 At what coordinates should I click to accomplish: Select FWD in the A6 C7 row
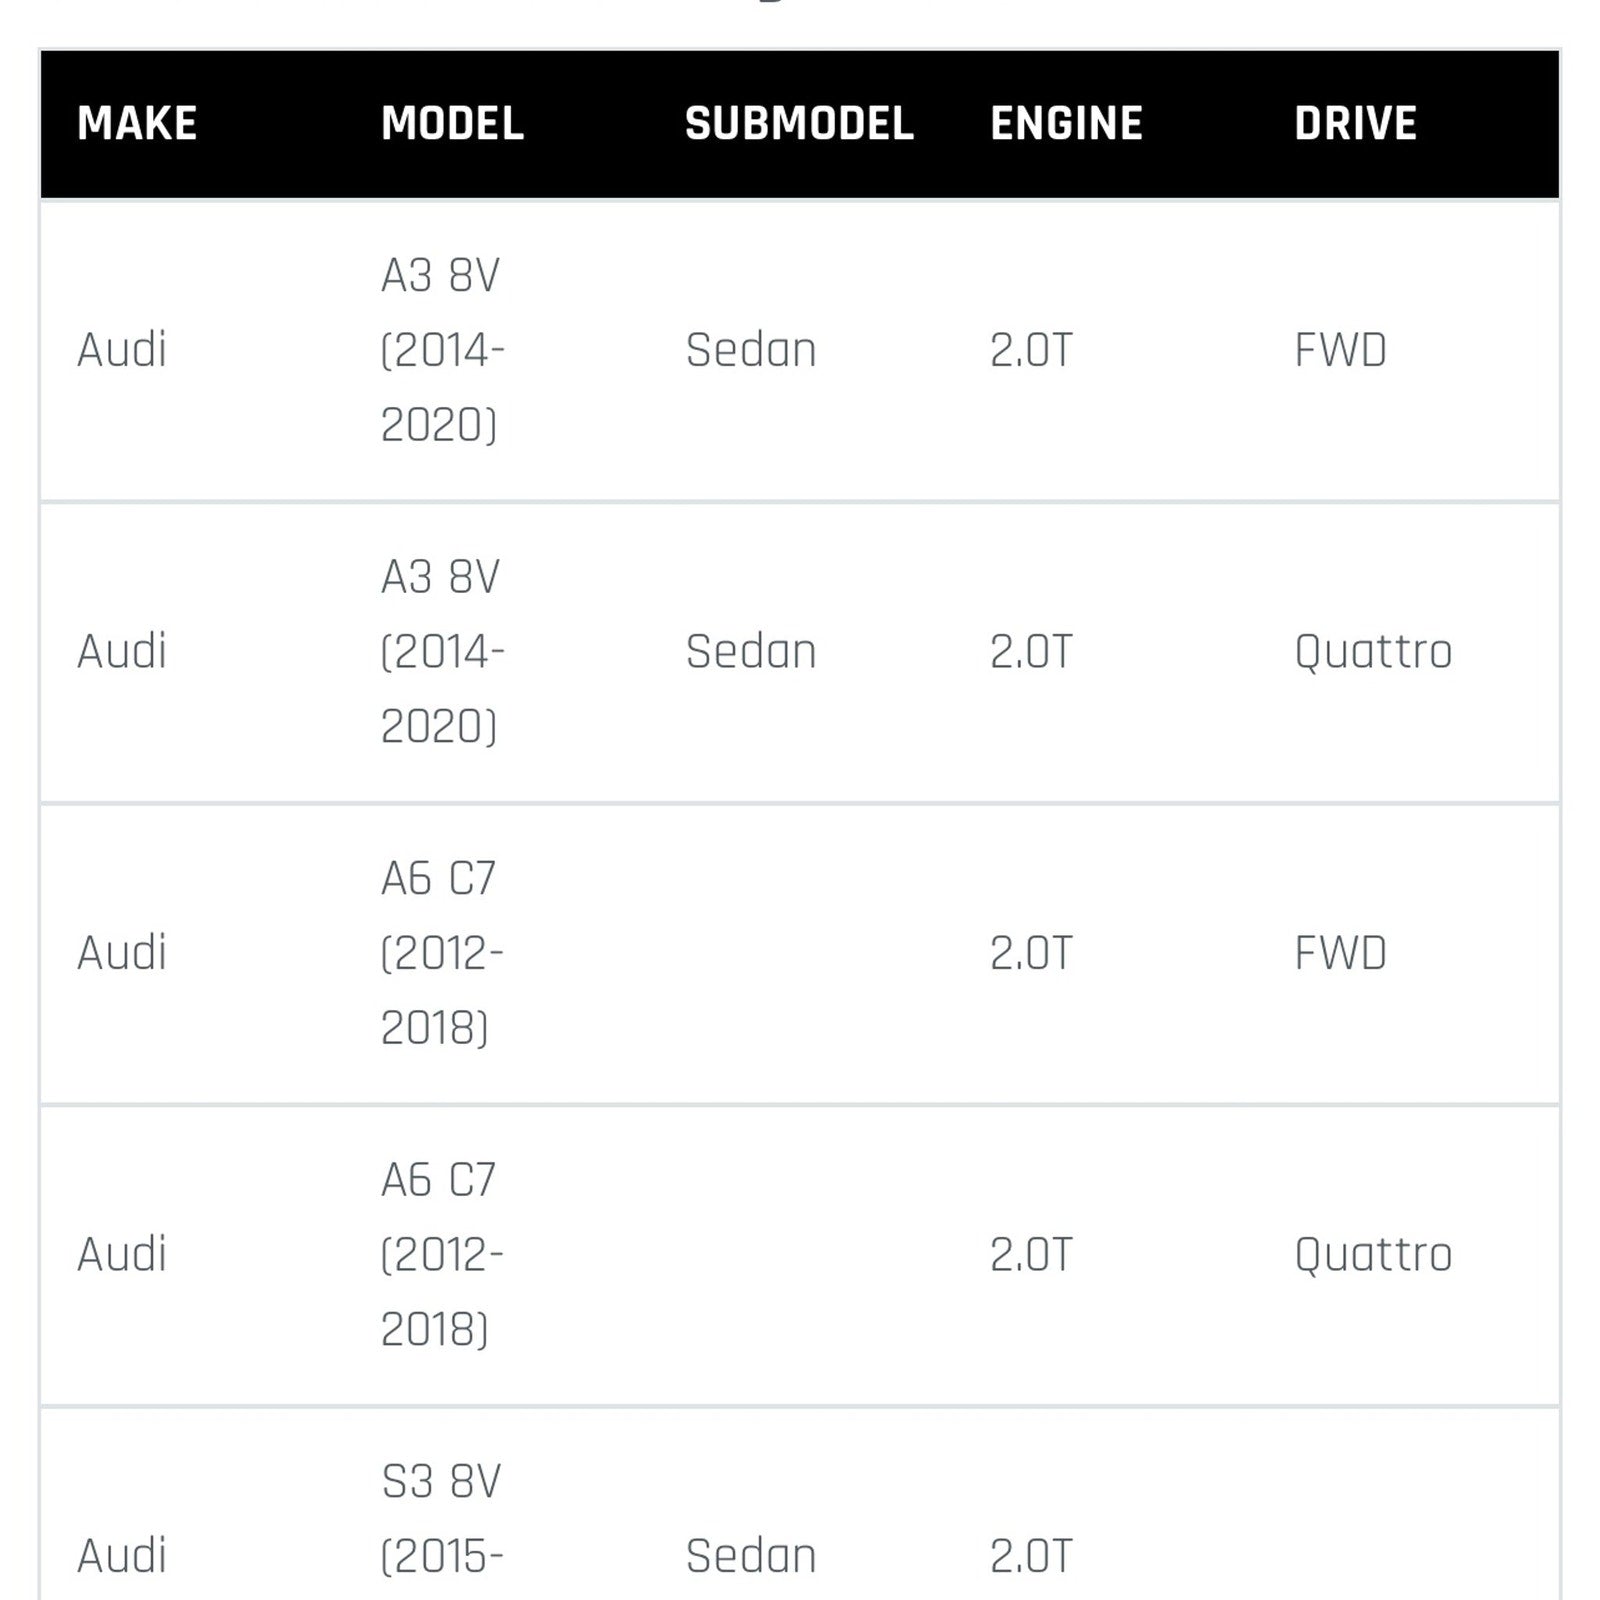[x=1340, y=953]
